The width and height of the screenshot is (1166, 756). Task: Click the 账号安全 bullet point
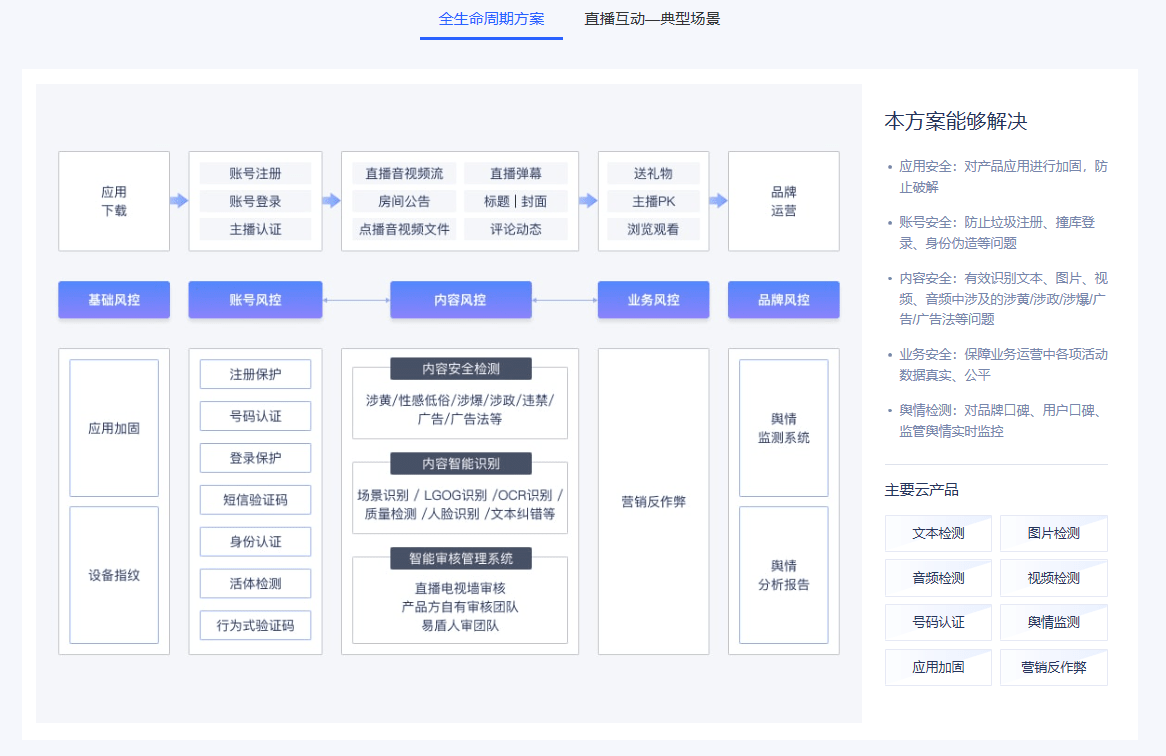[x=997, y=233]
